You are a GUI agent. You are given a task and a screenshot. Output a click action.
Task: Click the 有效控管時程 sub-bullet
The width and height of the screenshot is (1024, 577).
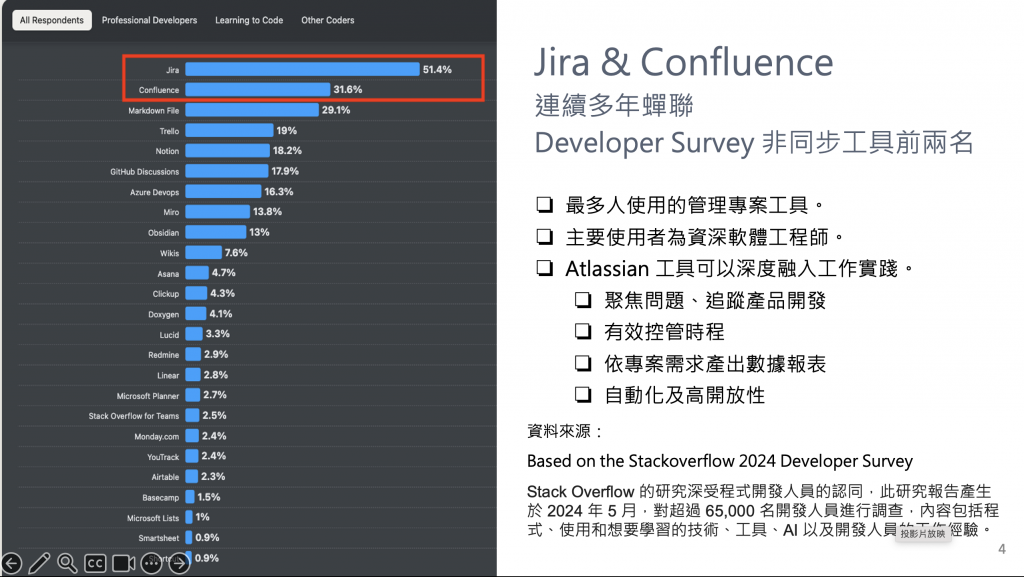(664, 332)
